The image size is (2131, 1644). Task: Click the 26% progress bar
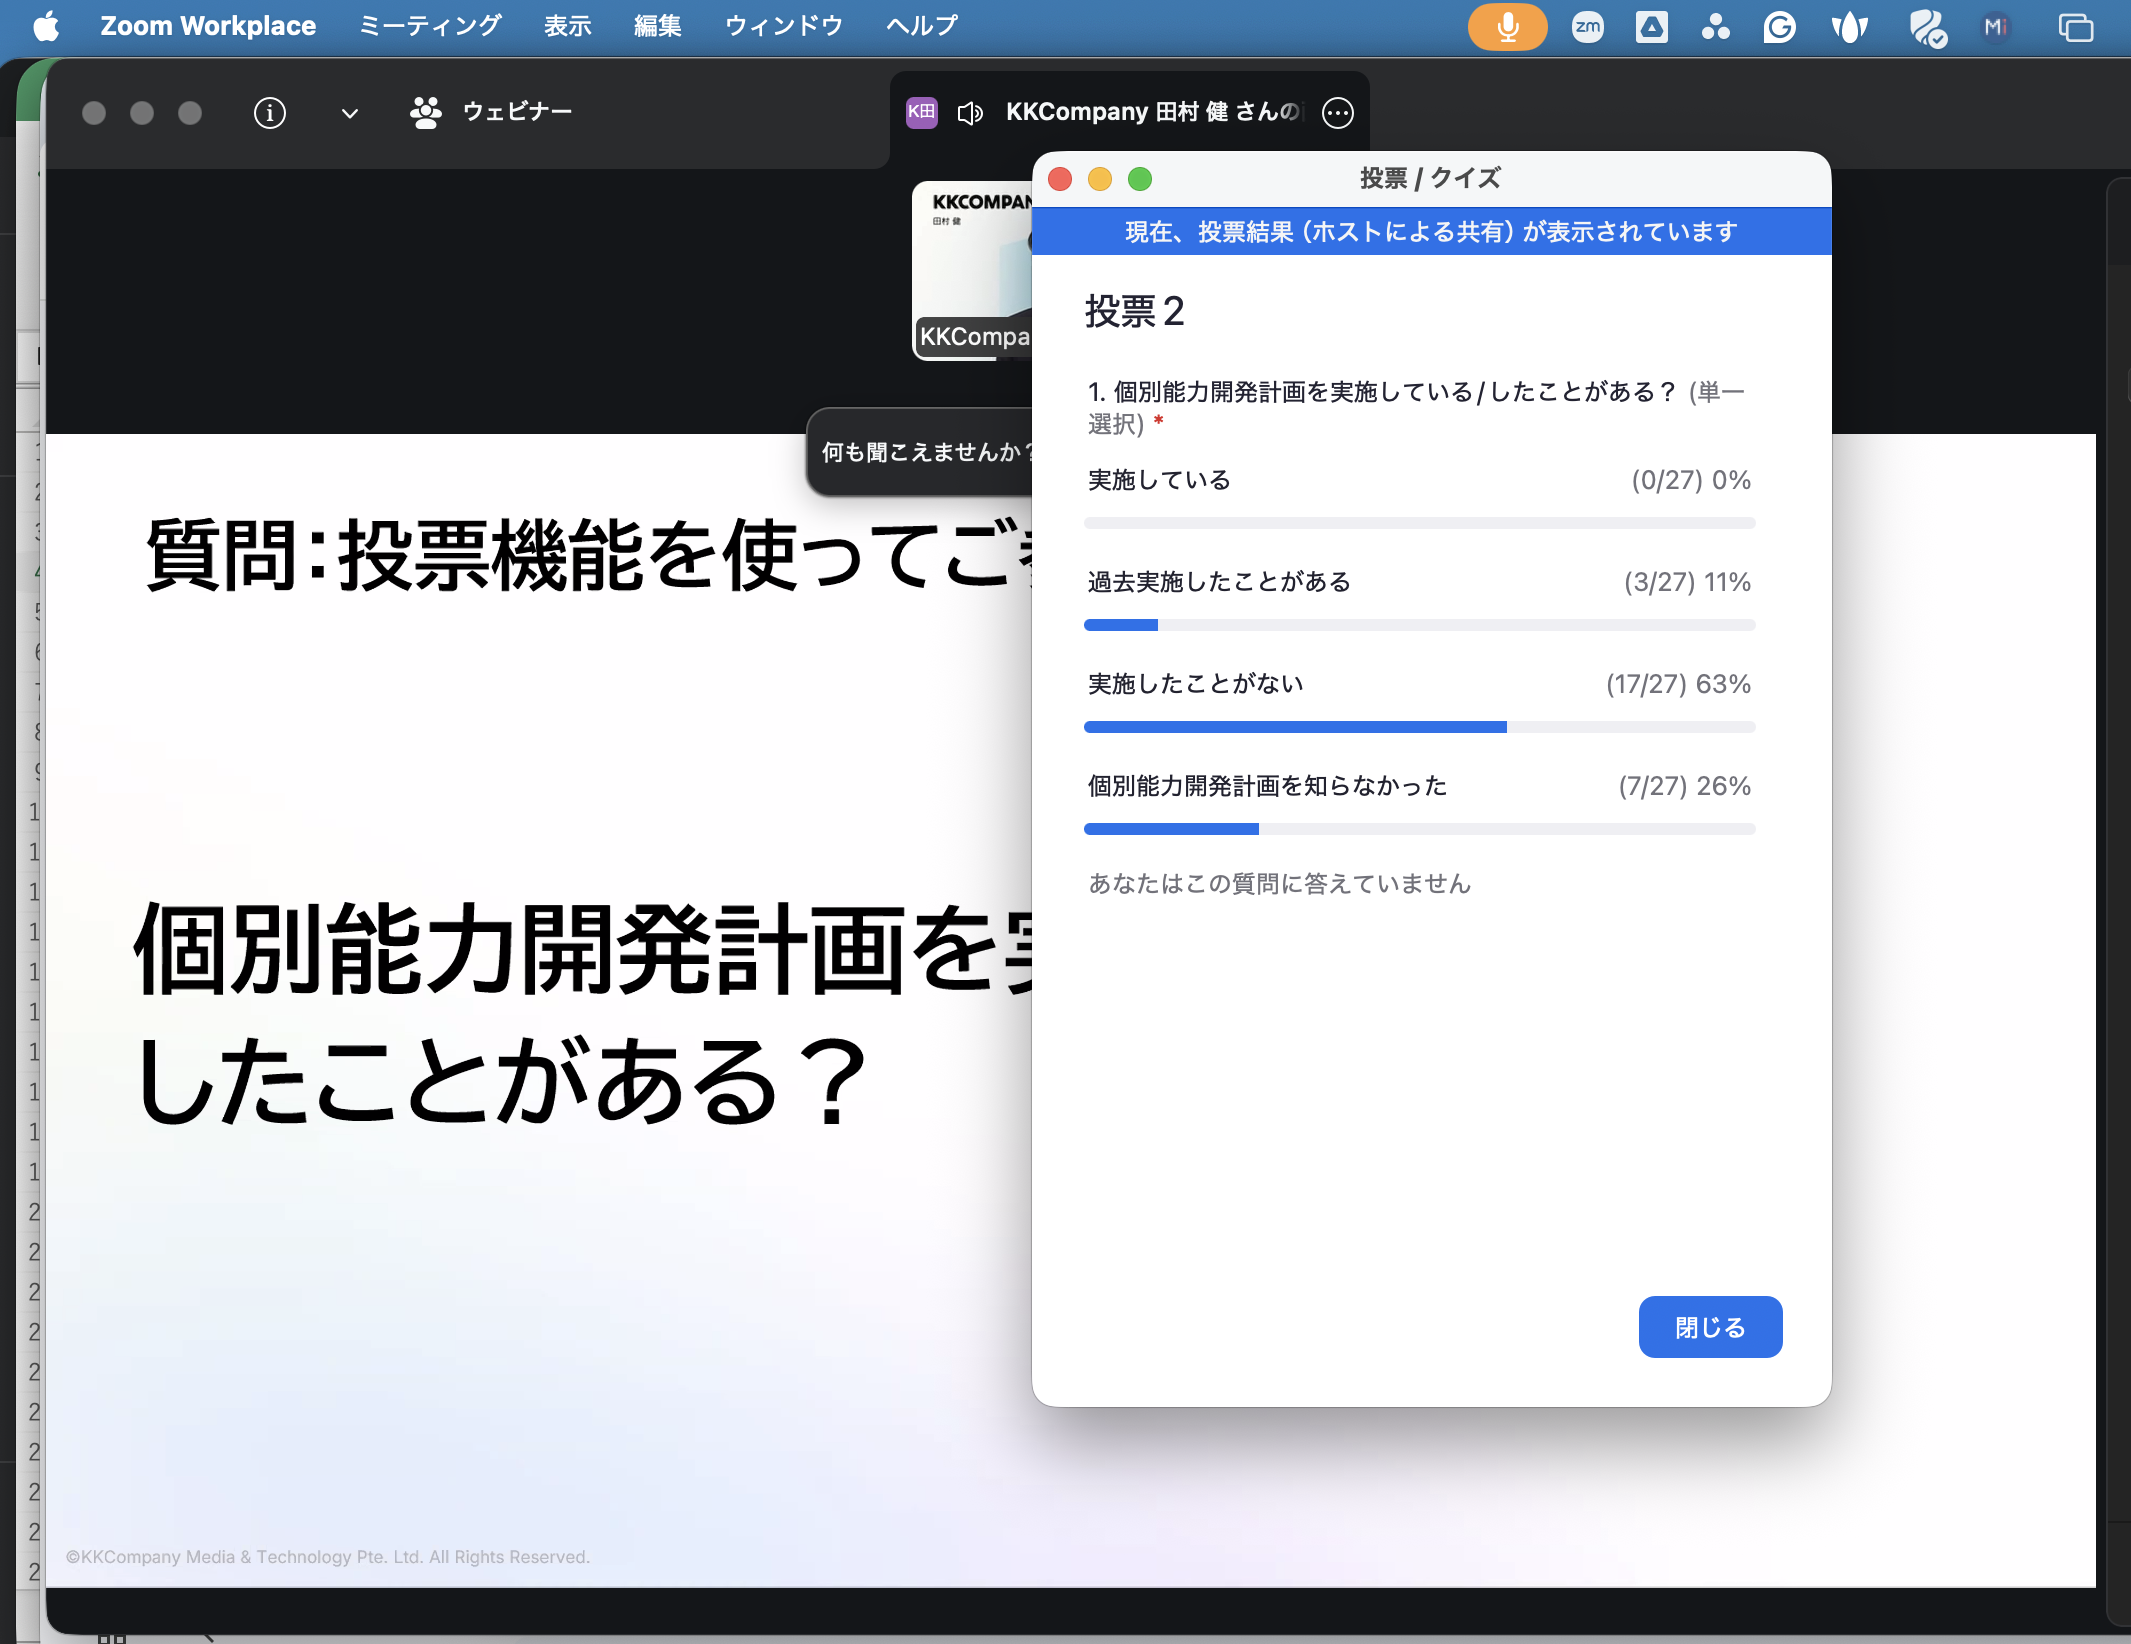coord(1420,829)
